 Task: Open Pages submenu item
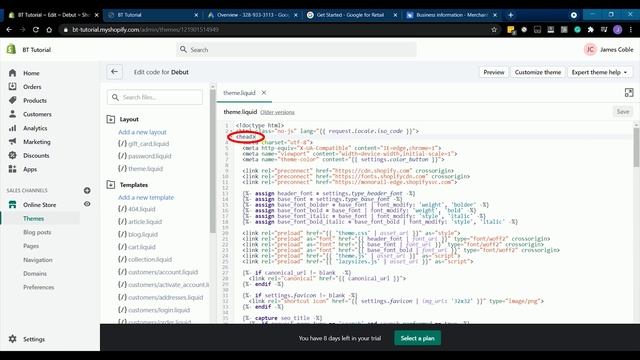tap(31, 246)
